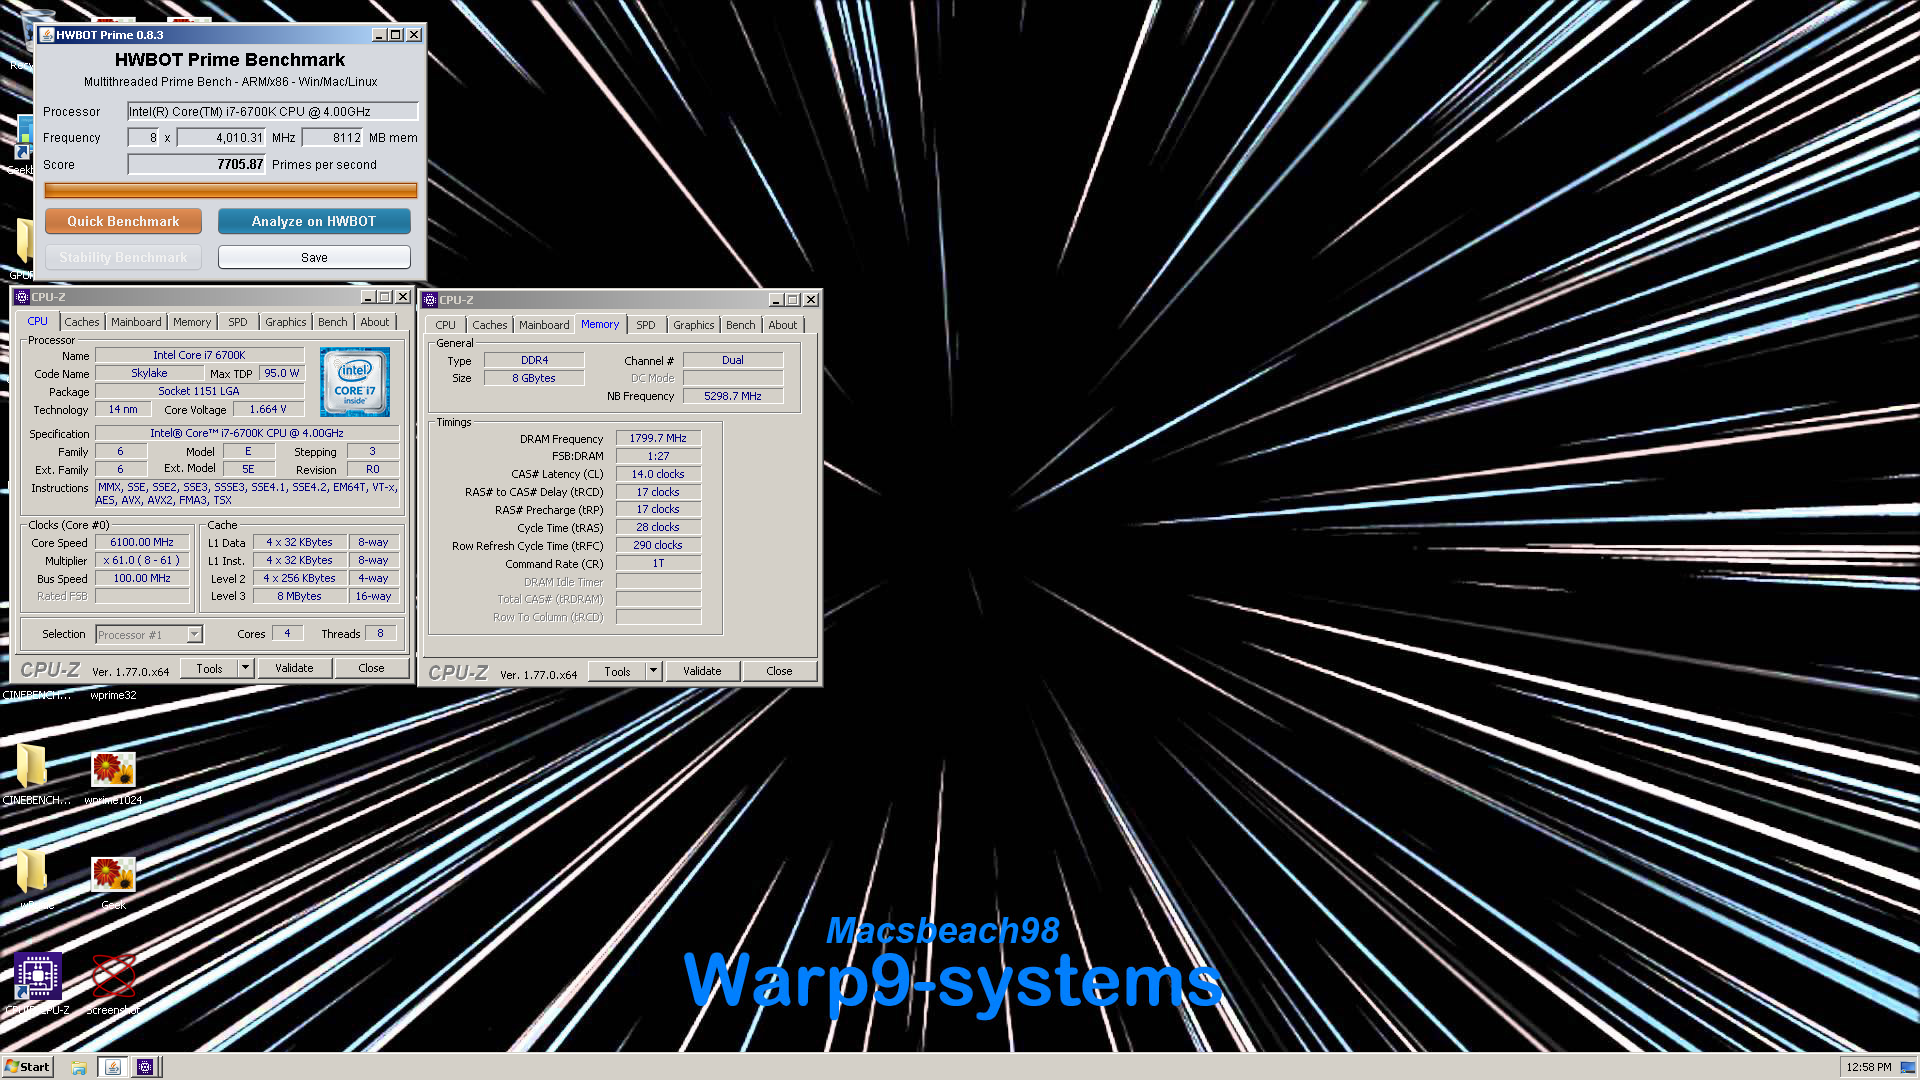Select Memory tab in right CPU-Z window
The width and height of the screenshot is (1920, 1080).
pos(600,324)
